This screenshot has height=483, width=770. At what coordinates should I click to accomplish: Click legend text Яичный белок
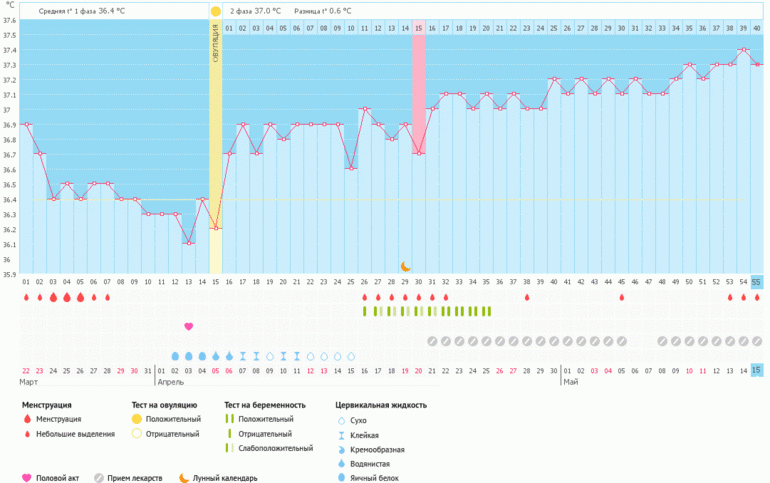[374, 478]
